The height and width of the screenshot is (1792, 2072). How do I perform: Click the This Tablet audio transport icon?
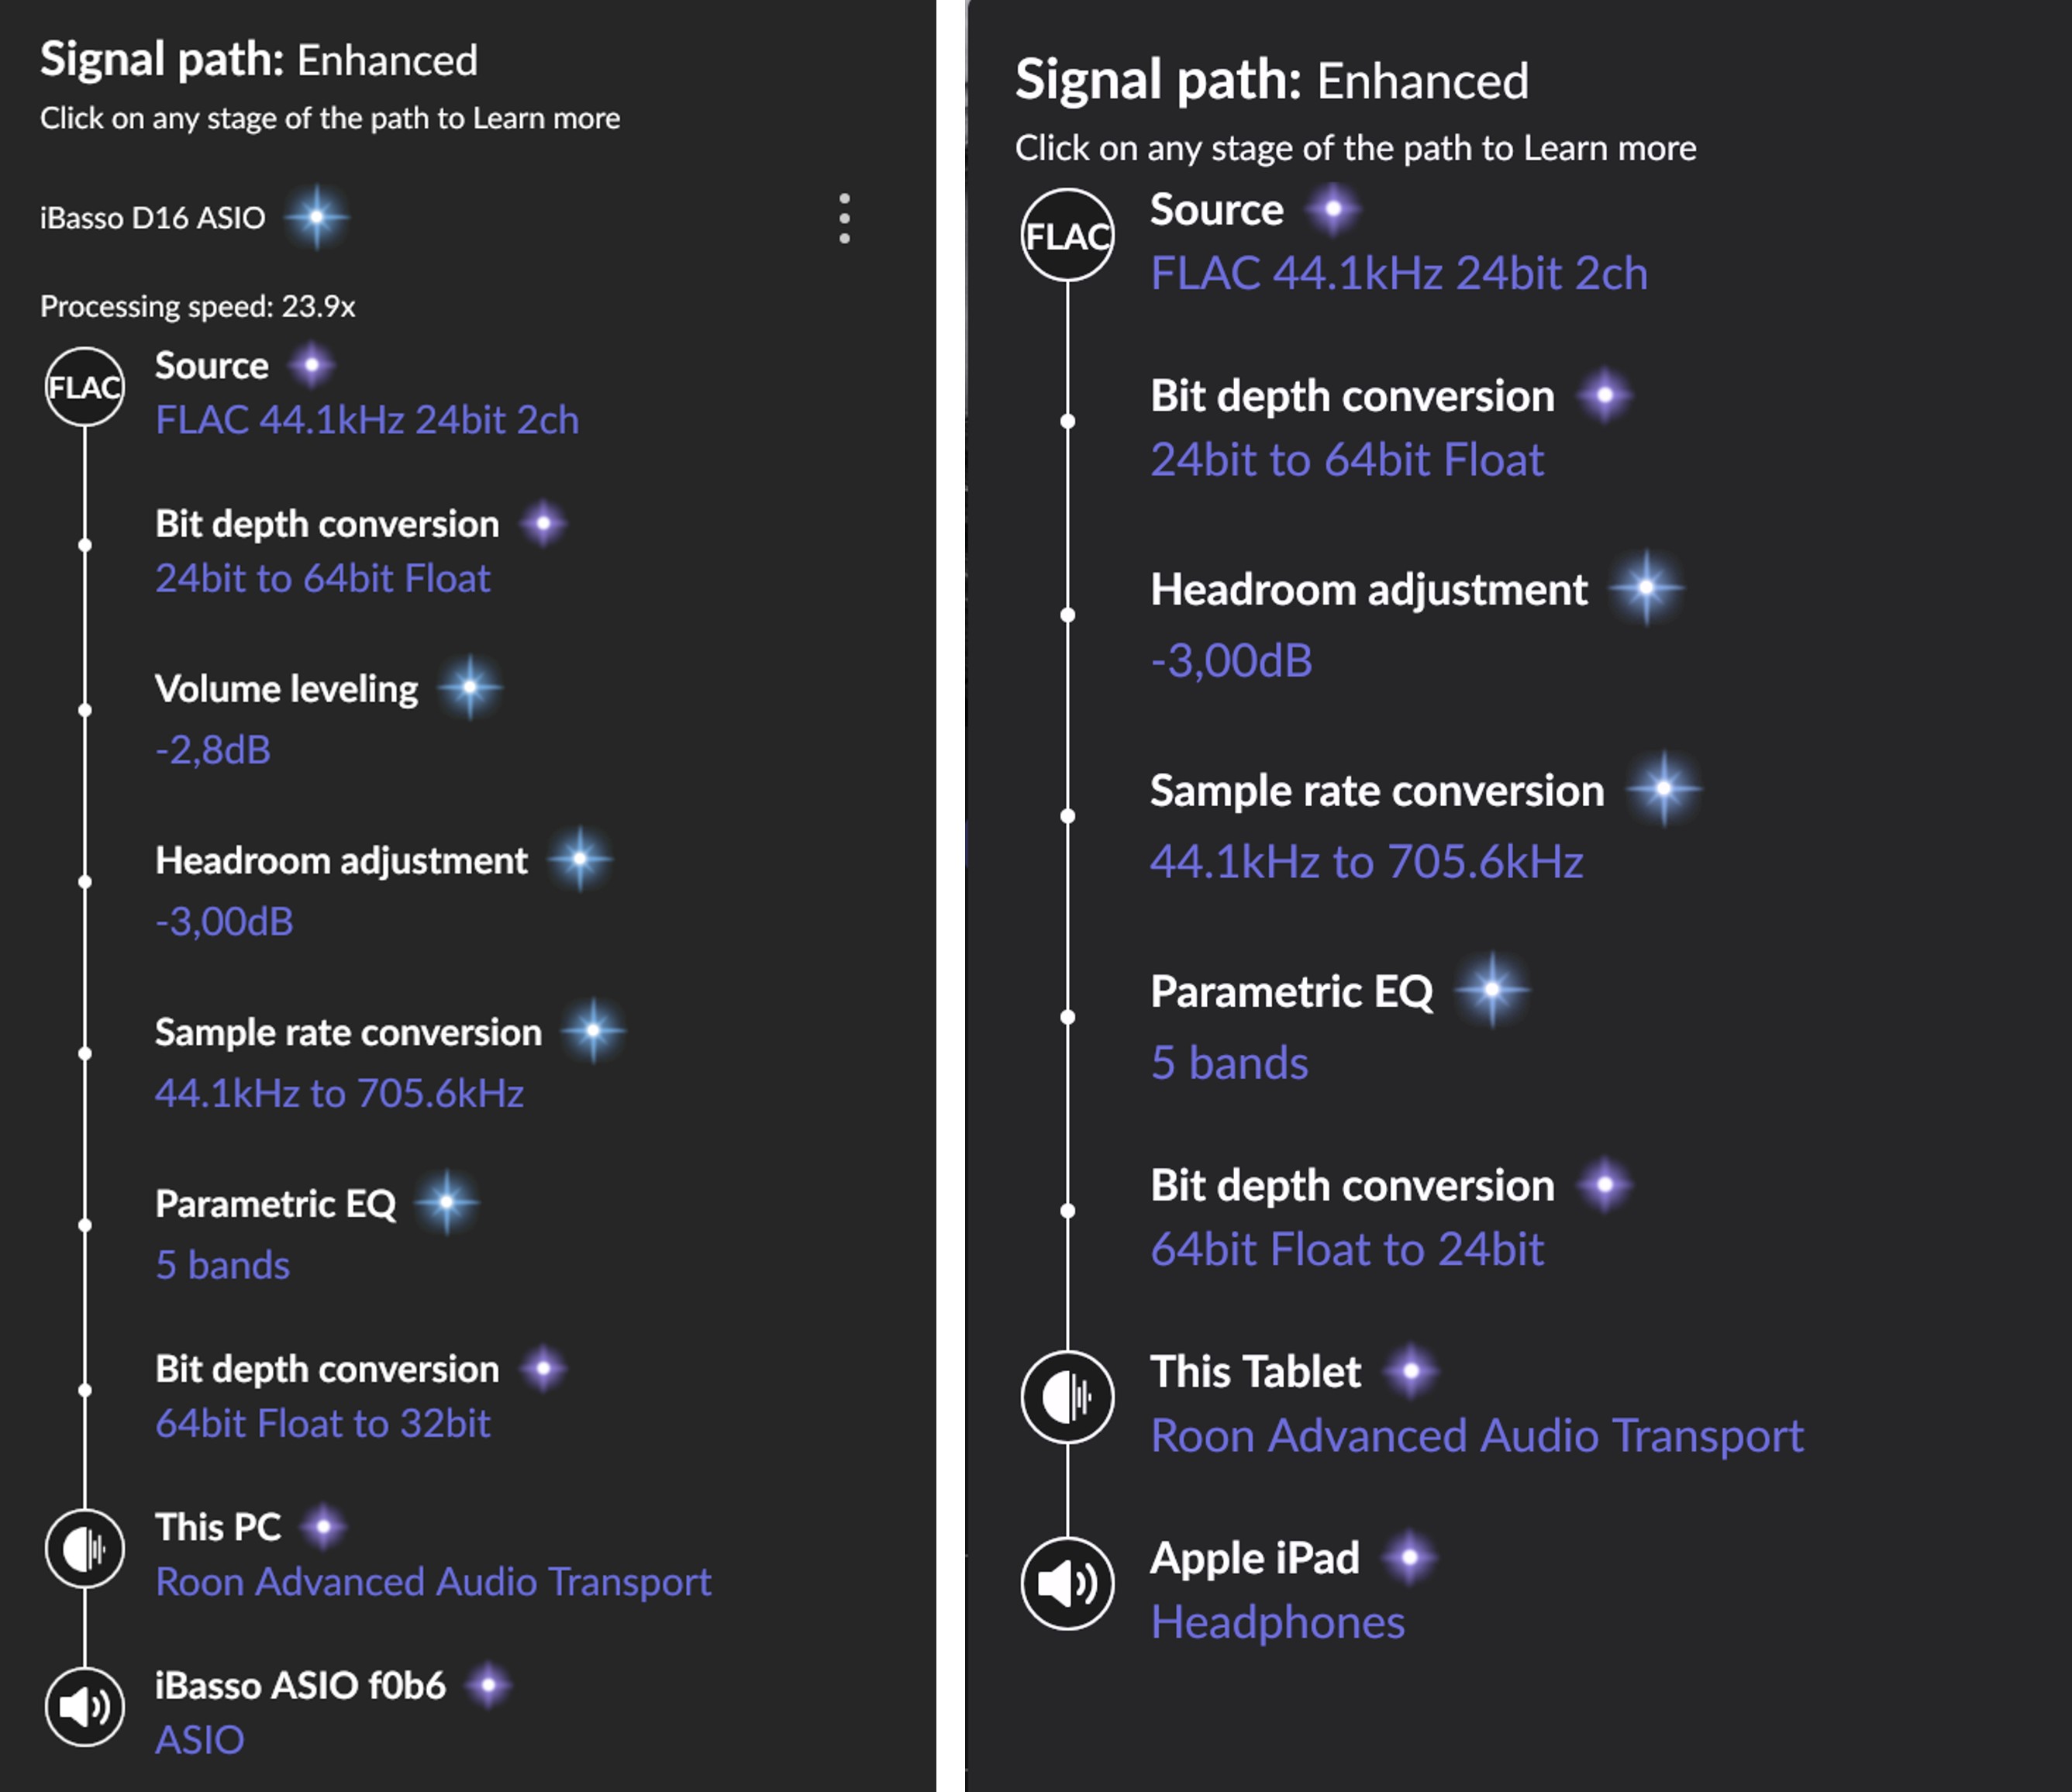[x=1068, y=1397]
